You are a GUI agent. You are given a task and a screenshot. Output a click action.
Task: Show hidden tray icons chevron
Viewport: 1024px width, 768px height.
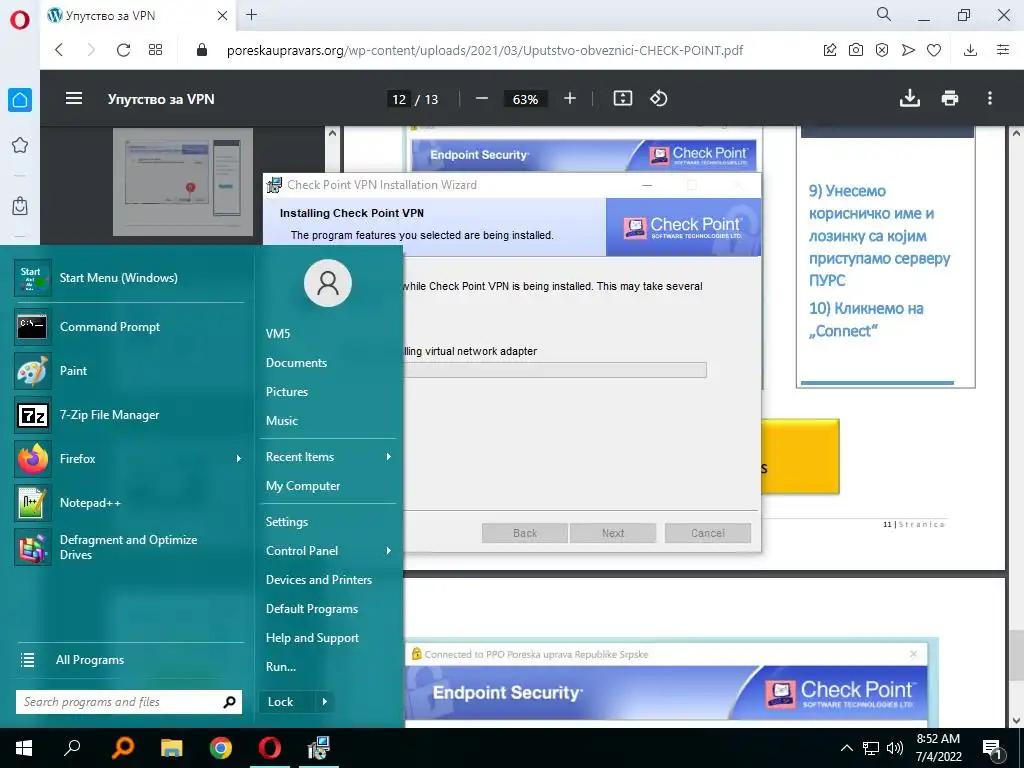pos(846,748)
